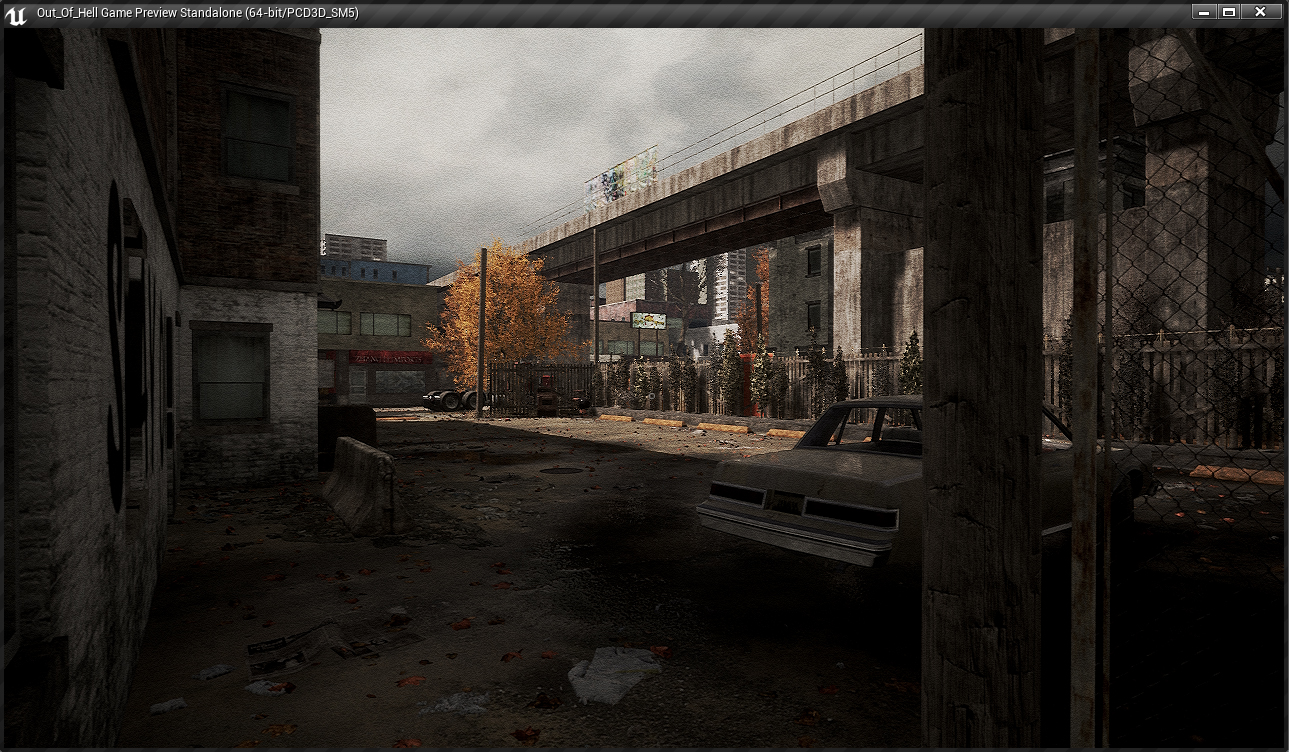Click the small distant billboard sign under the overpass
Image resolution: width=1289 pixels, height=752 pixels.
[648, 320]
